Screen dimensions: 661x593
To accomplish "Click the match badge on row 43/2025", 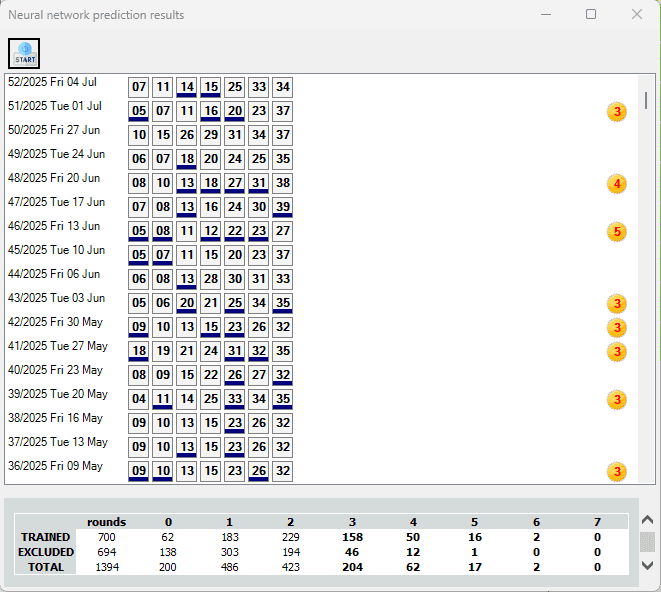I will [617, 303].
